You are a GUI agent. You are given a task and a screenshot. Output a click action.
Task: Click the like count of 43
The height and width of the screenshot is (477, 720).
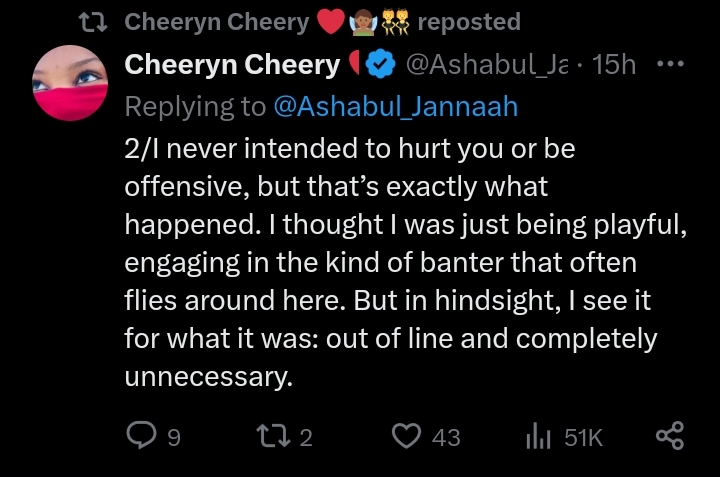pos(446,437)
